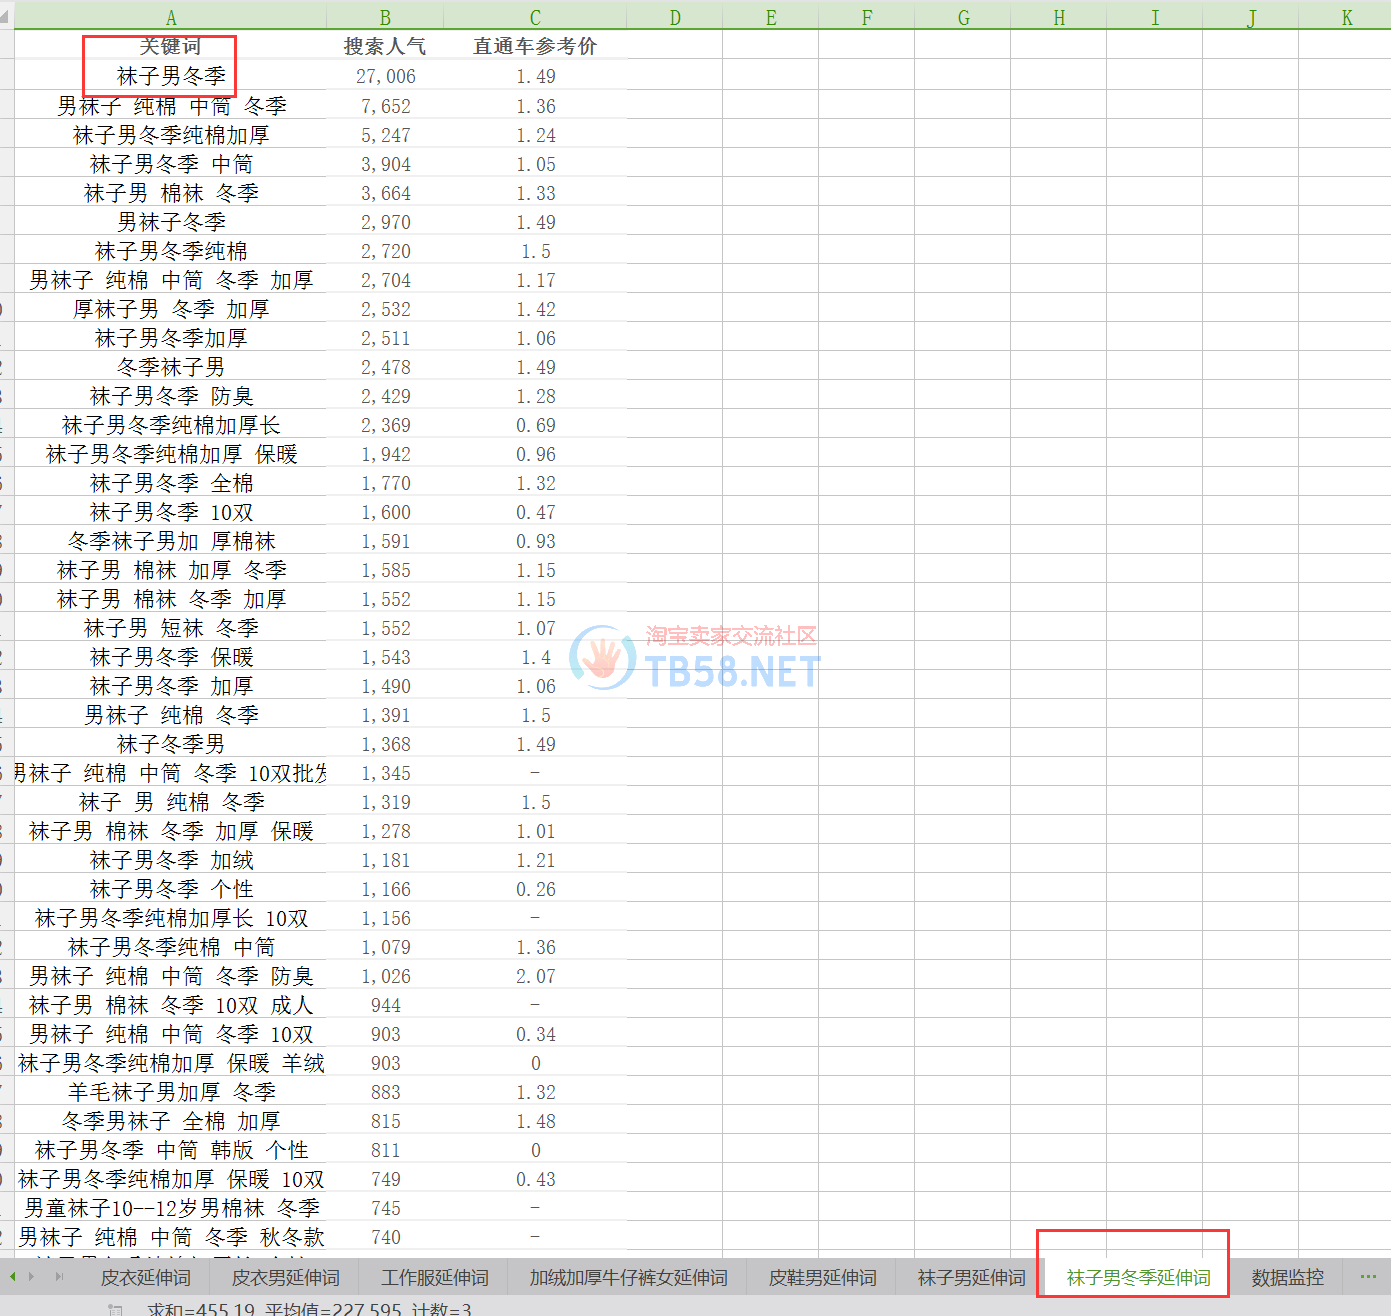Click the active 袜子男冬季延伸词 tab
This screenshot has height=1316, width=1391.
(1138, 1278)
